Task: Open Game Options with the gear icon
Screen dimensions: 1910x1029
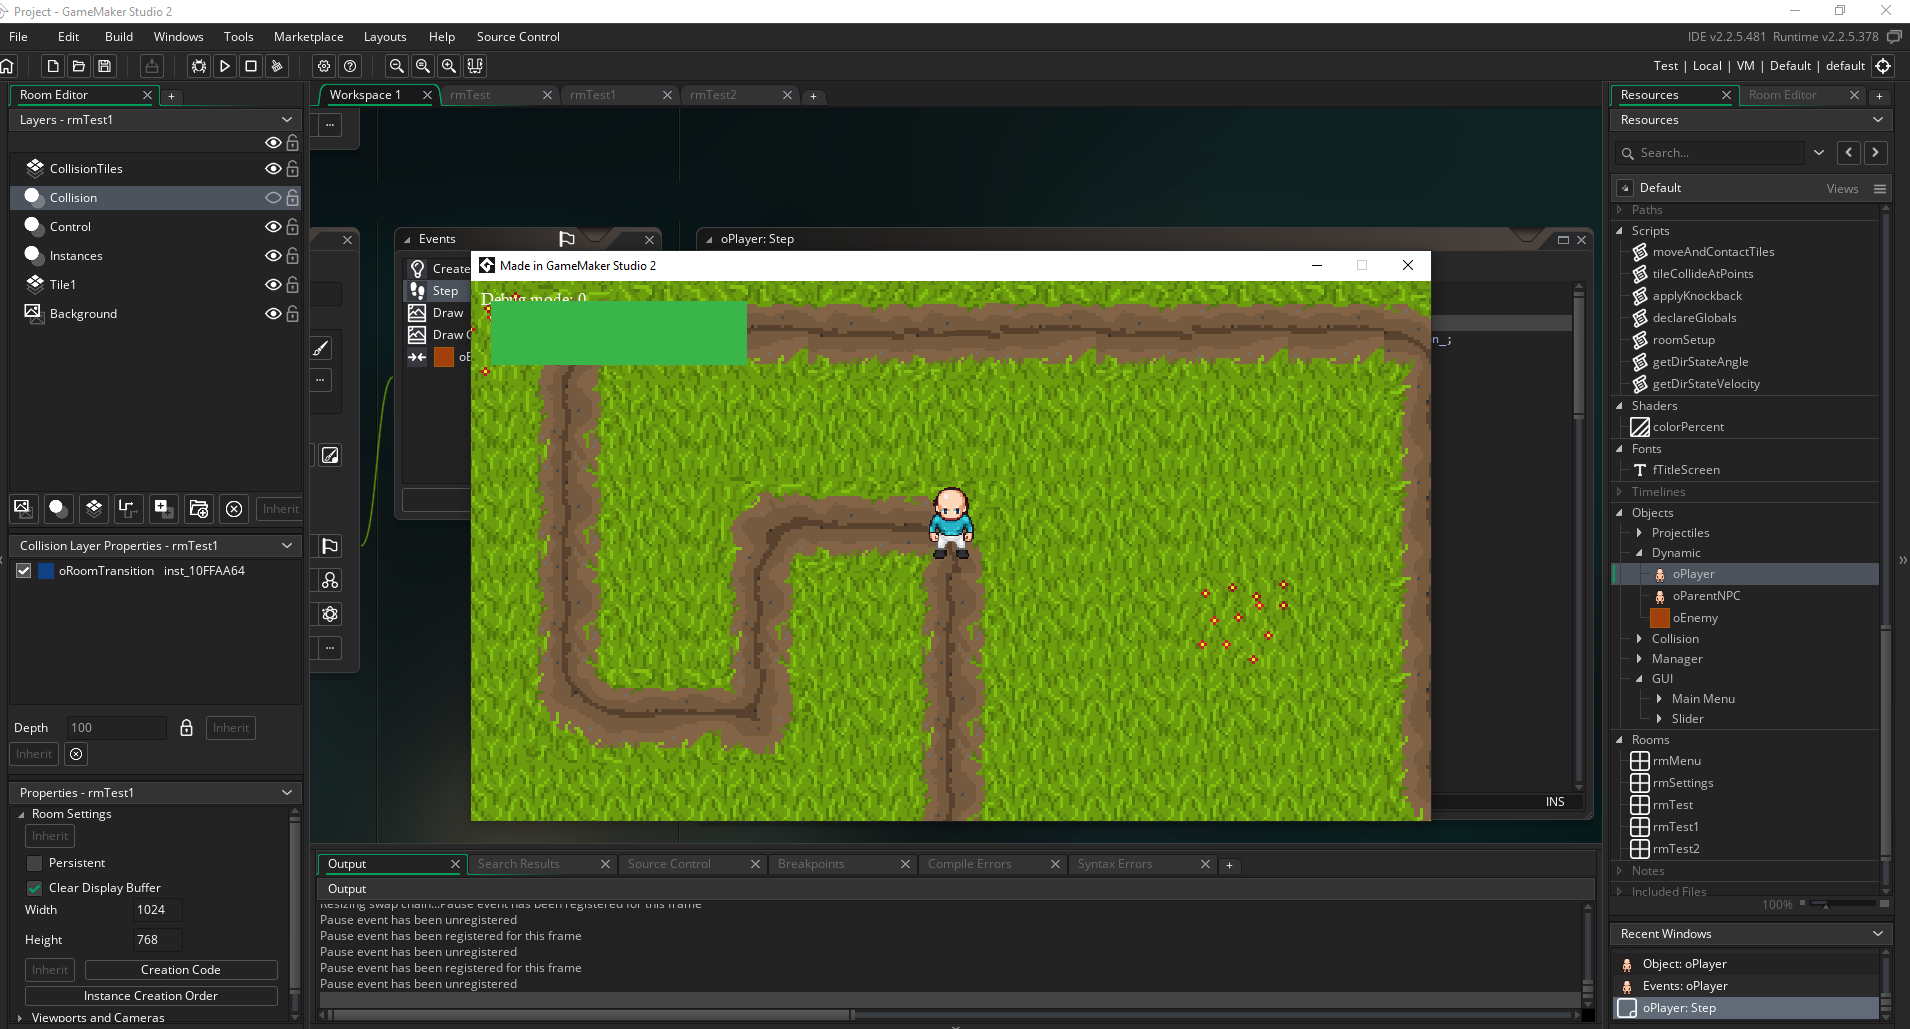Action: [x=323, y=66]
